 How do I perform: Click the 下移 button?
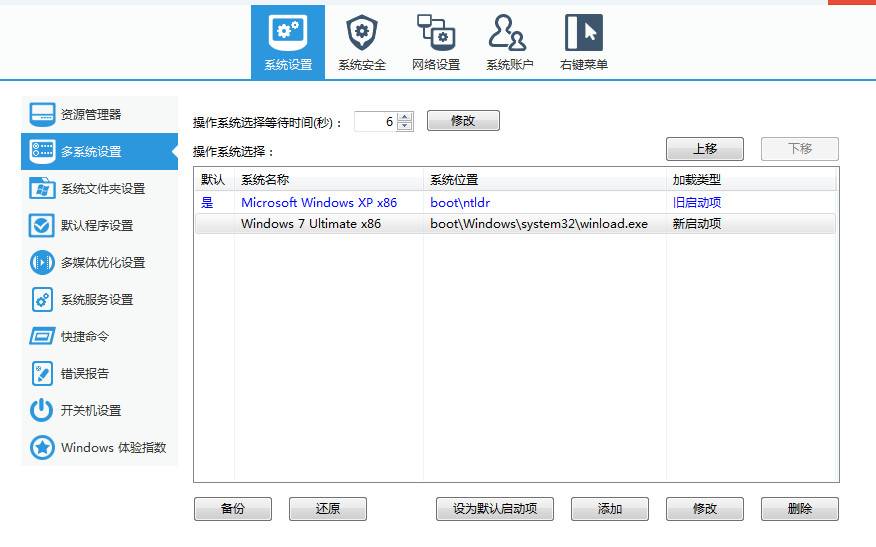pos(799,149)
